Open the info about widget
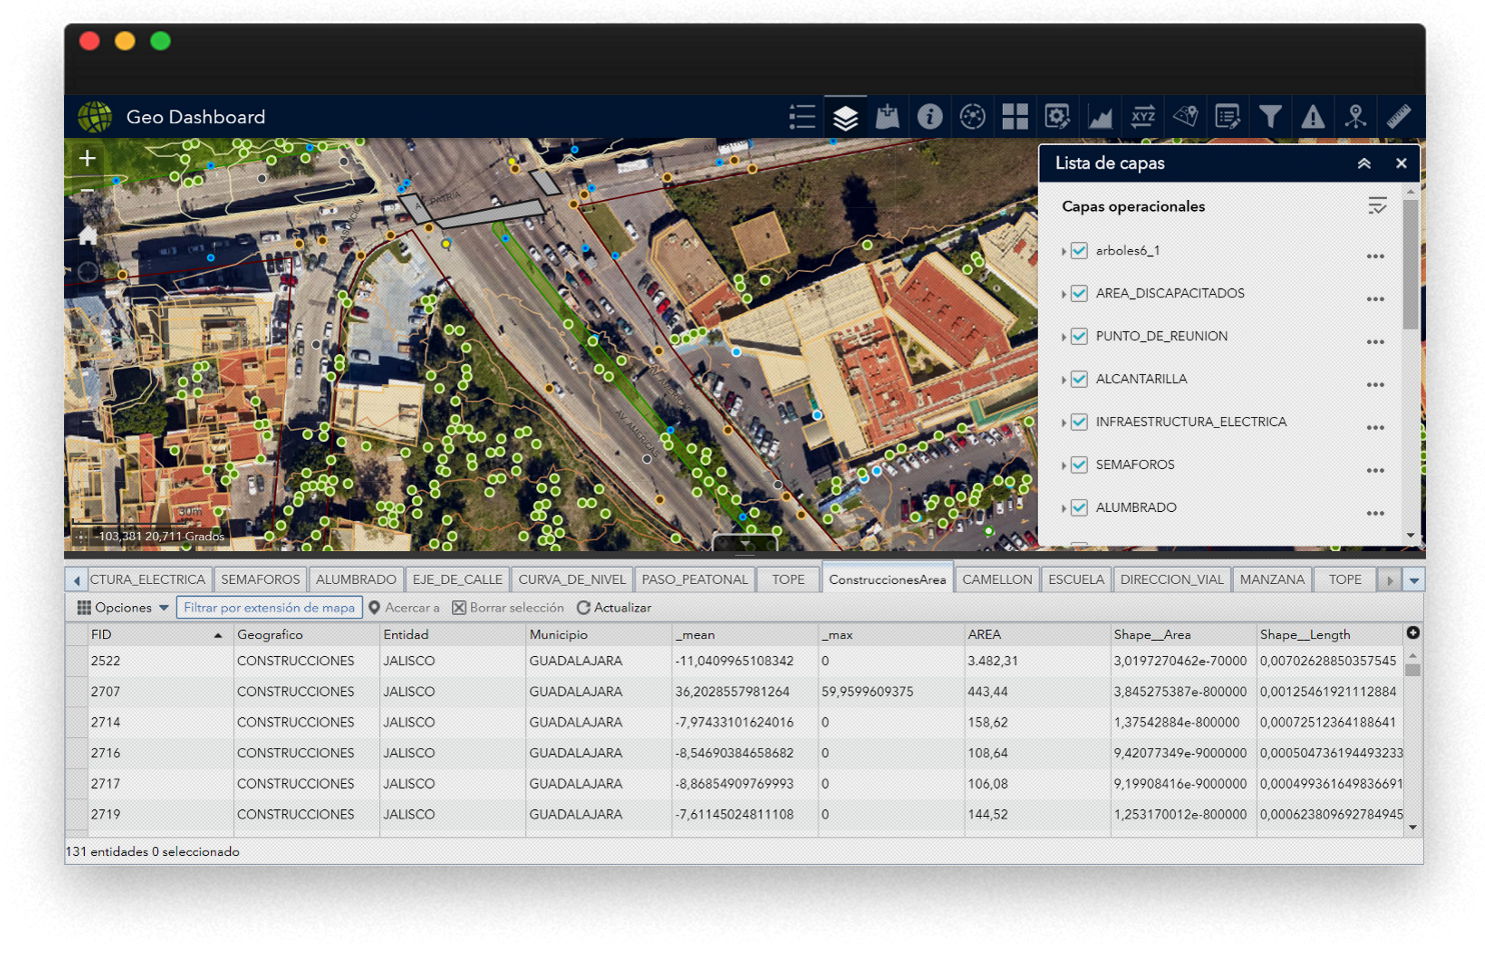Image resolution: width=1485 pixels, height=958 pixels. [930, 117]
